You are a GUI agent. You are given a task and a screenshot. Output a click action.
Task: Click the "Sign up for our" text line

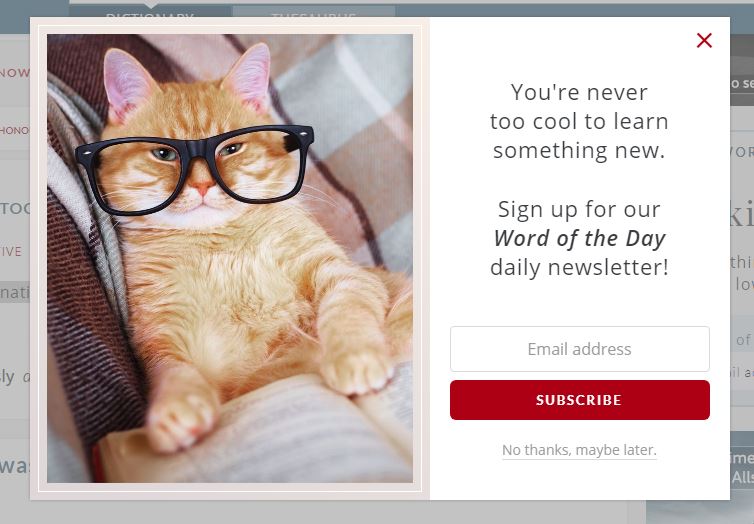579,210
